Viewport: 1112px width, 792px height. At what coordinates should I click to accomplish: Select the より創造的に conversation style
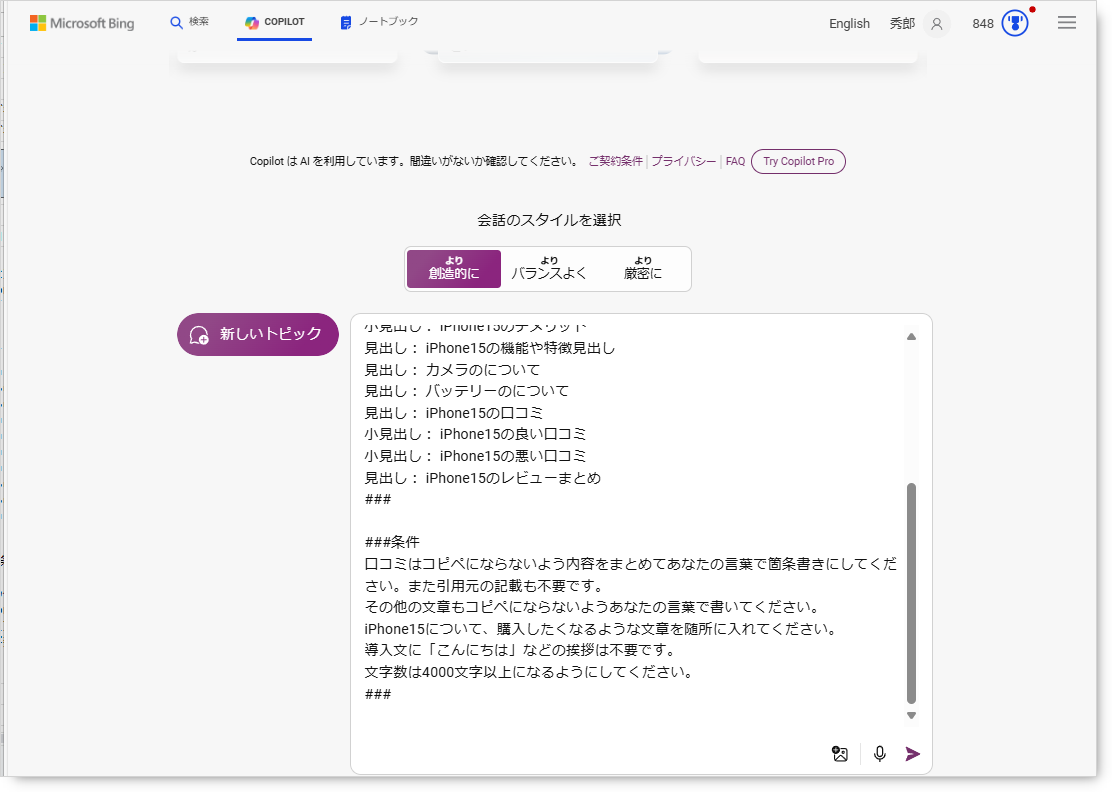point(454,269)
